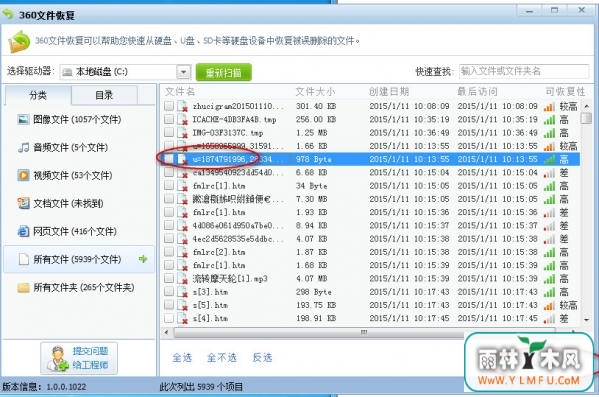Image resolution: width=599 pixels, height=397 pixels.
Task: Click file icon of 4d086e061d950a7be0 row
Action: pos(183,225)
